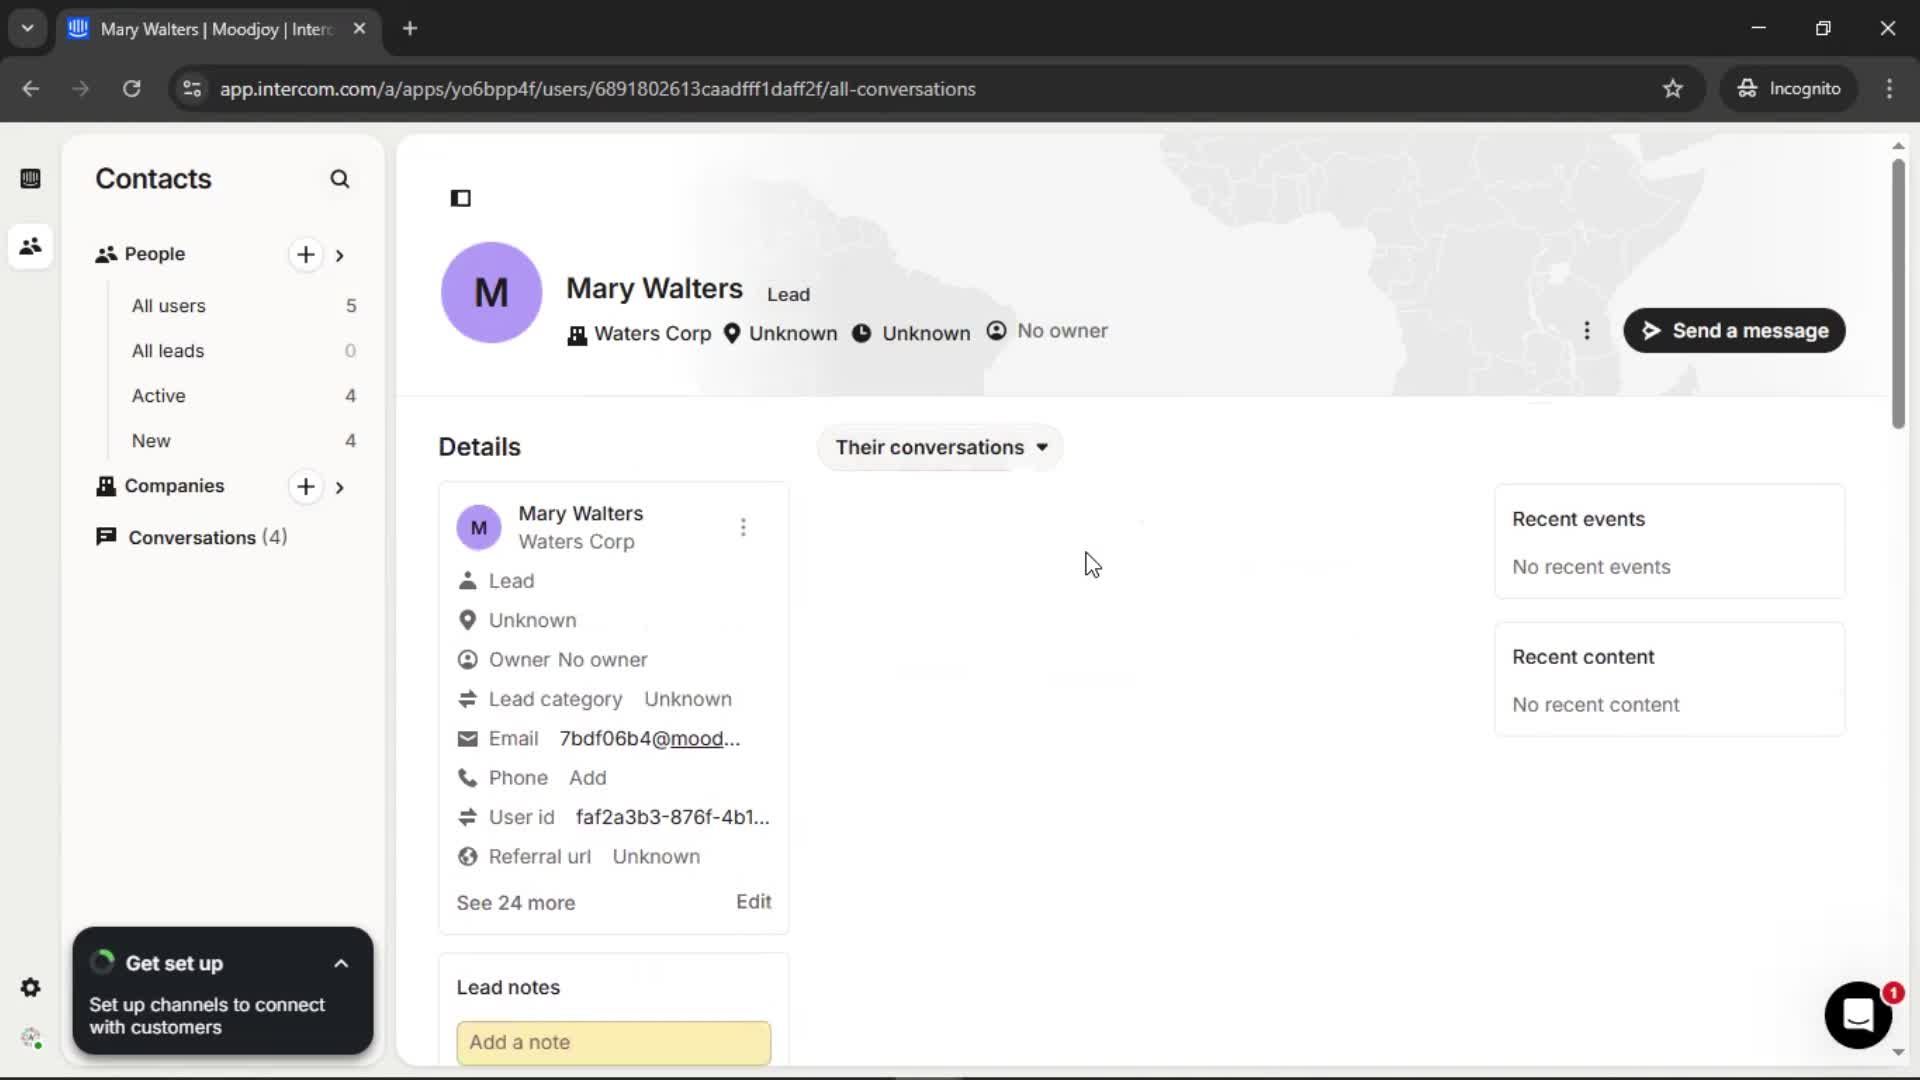Open the Intercom inbox icon in left rail
Viewport: 1920px width, 1080px height.
click(x=30, y=179)
